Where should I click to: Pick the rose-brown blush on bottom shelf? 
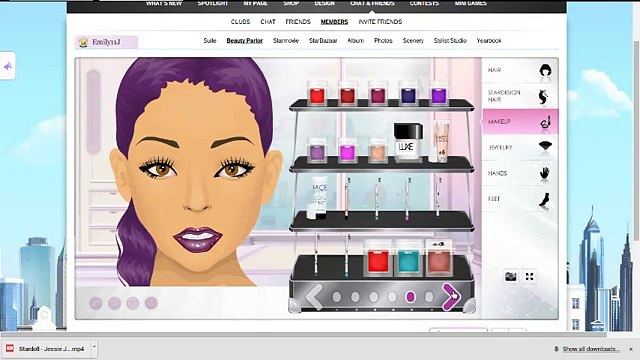point(439,257)
